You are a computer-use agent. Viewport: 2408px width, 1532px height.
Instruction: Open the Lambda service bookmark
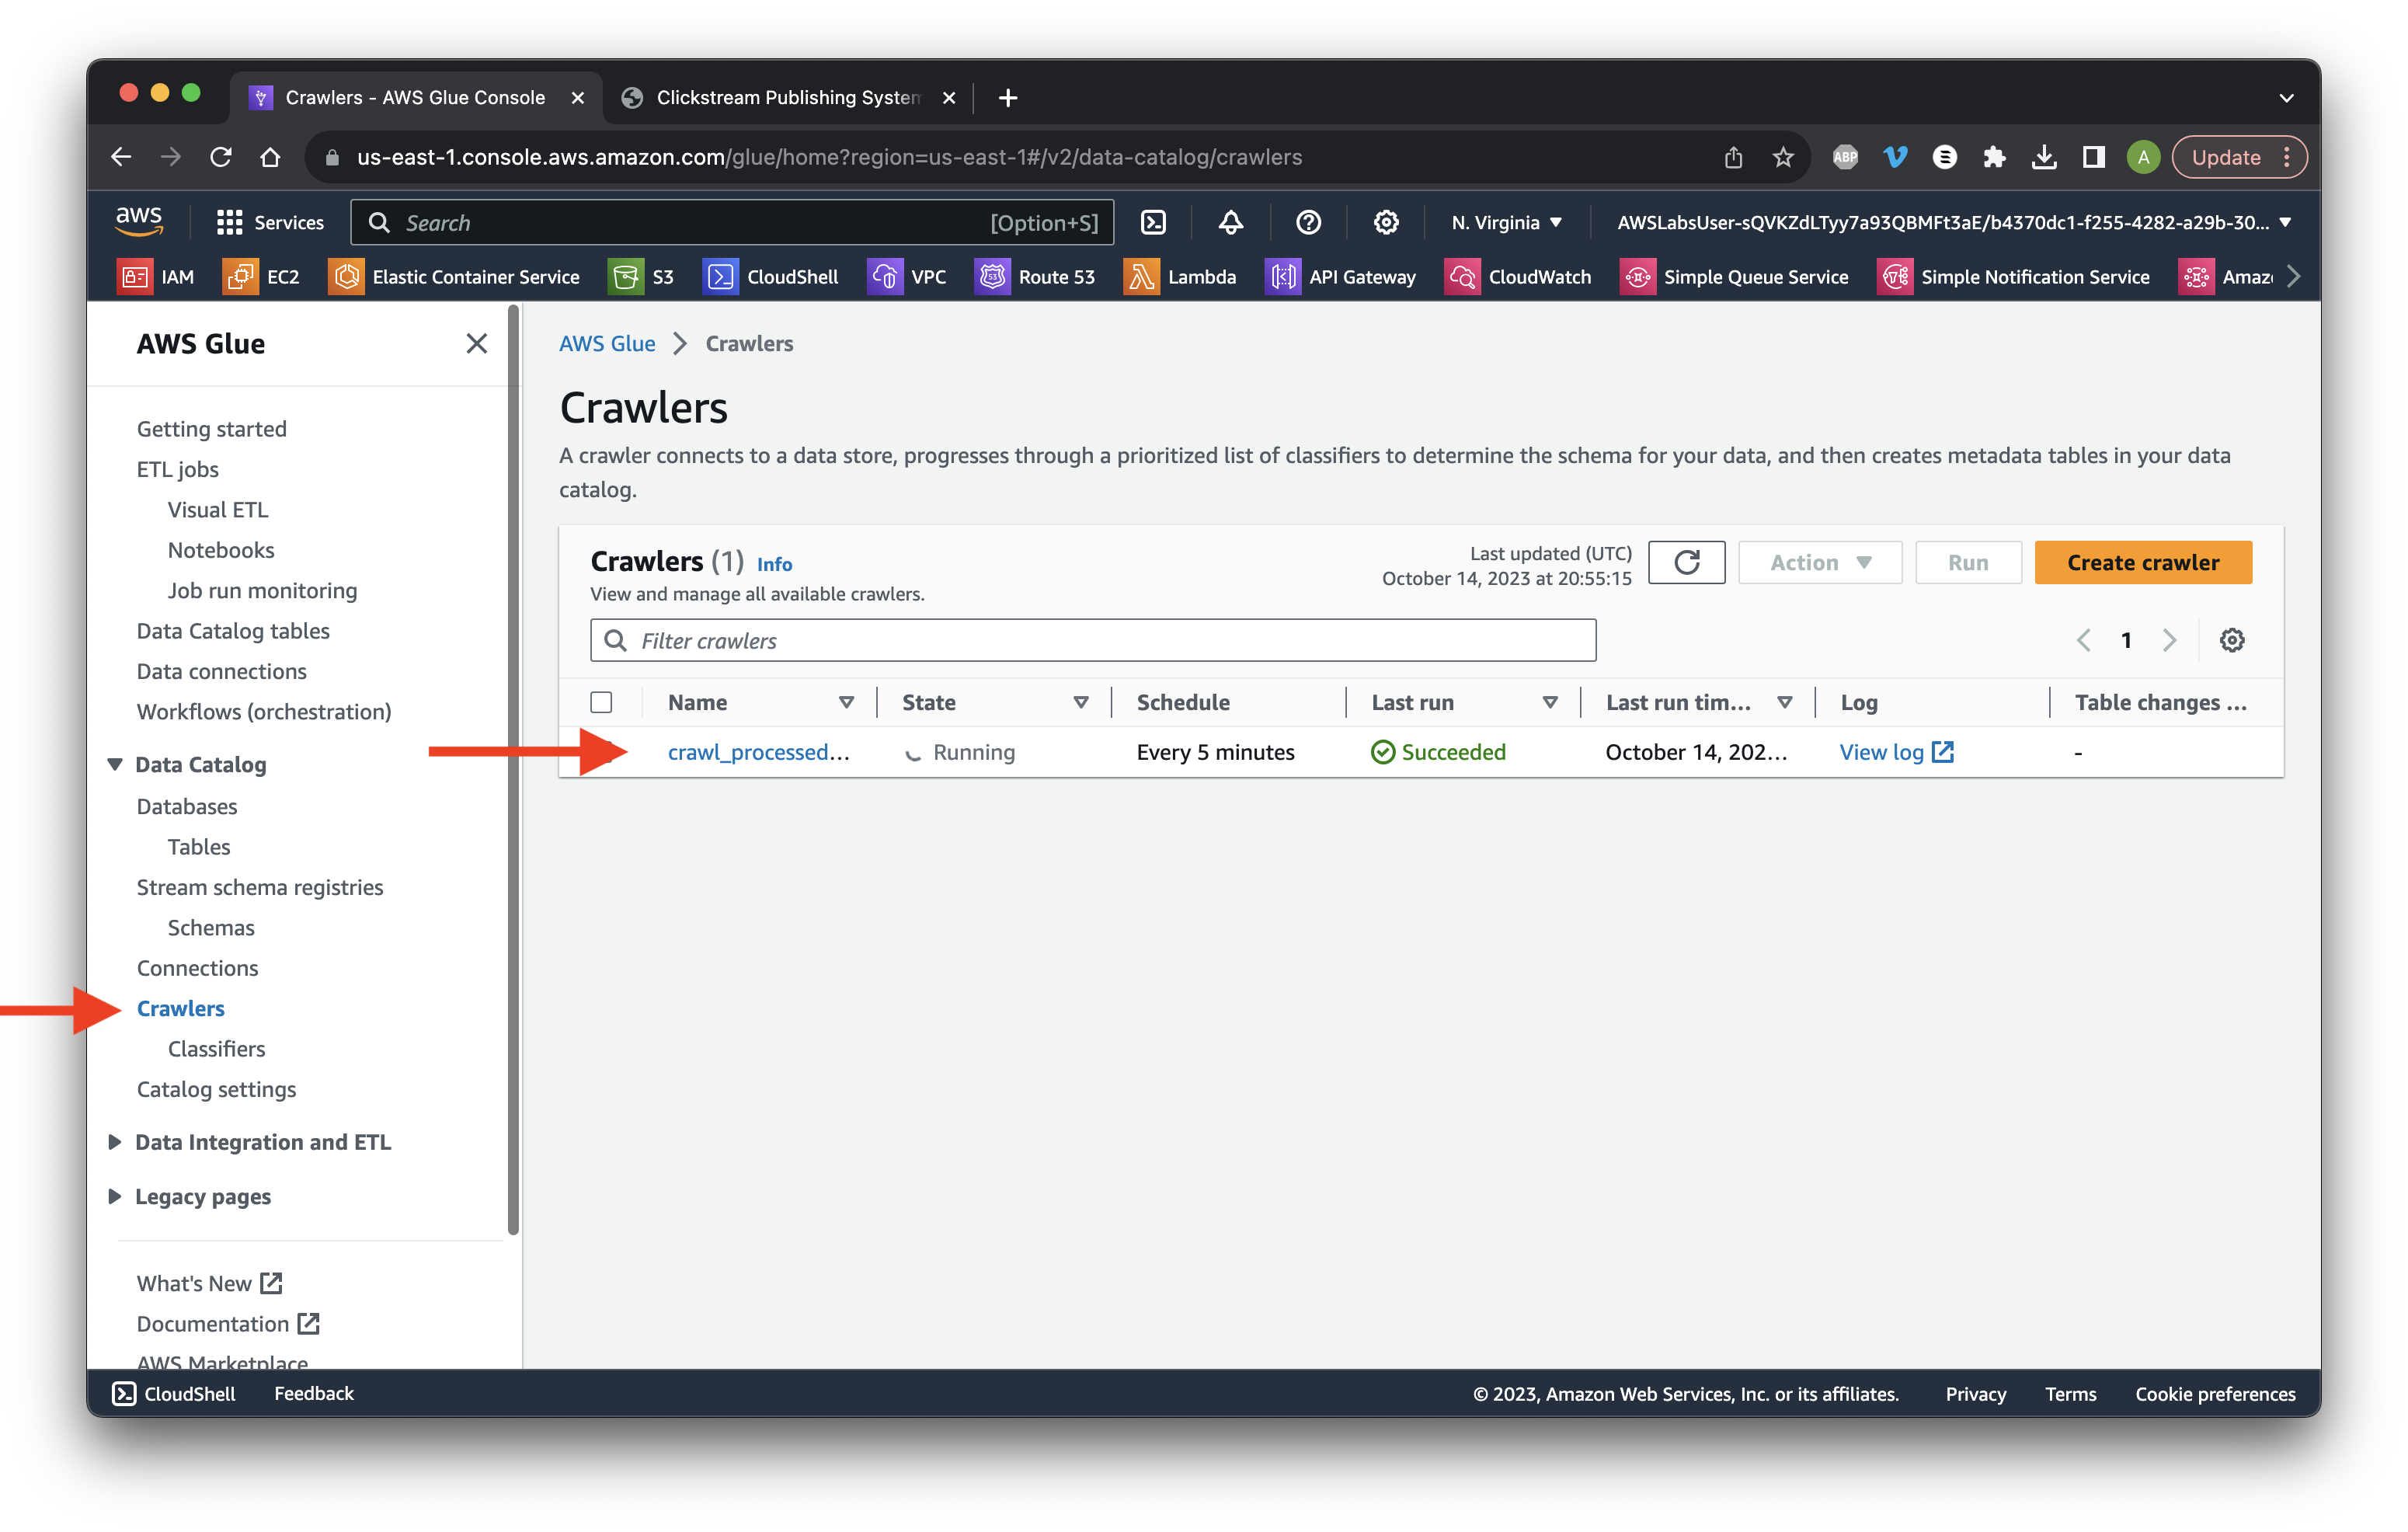(x=1180, y=277)
